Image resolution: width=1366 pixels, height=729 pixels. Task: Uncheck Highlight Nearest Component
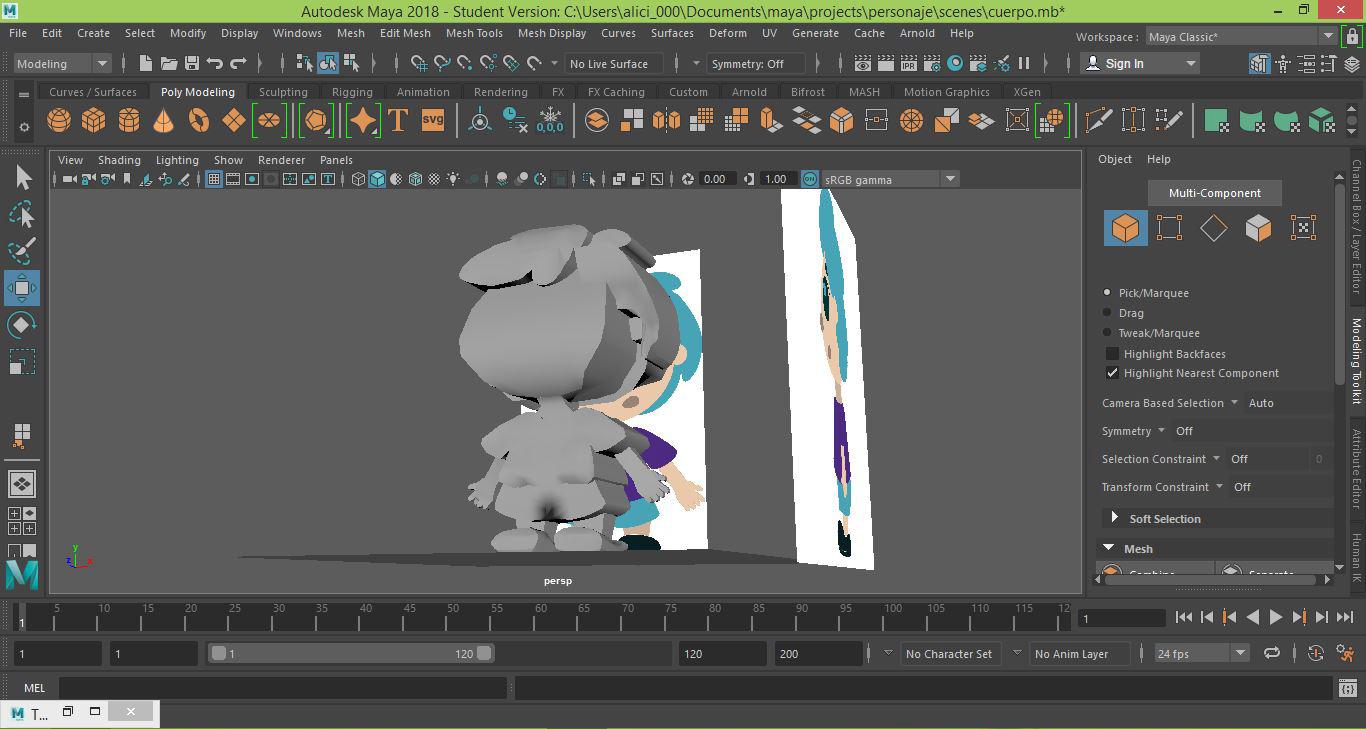coord(1112,373)
